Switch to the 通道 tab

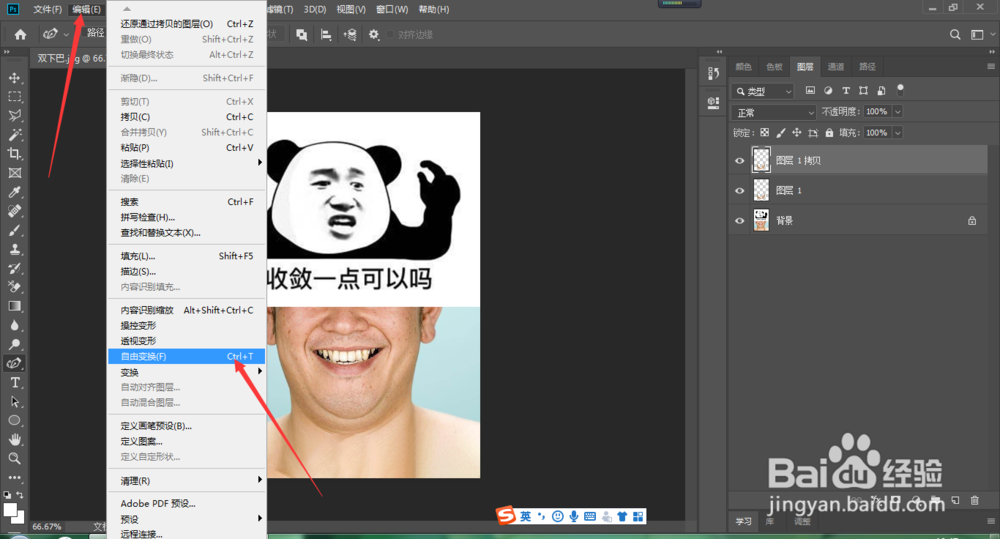click(x=836, y=66)
